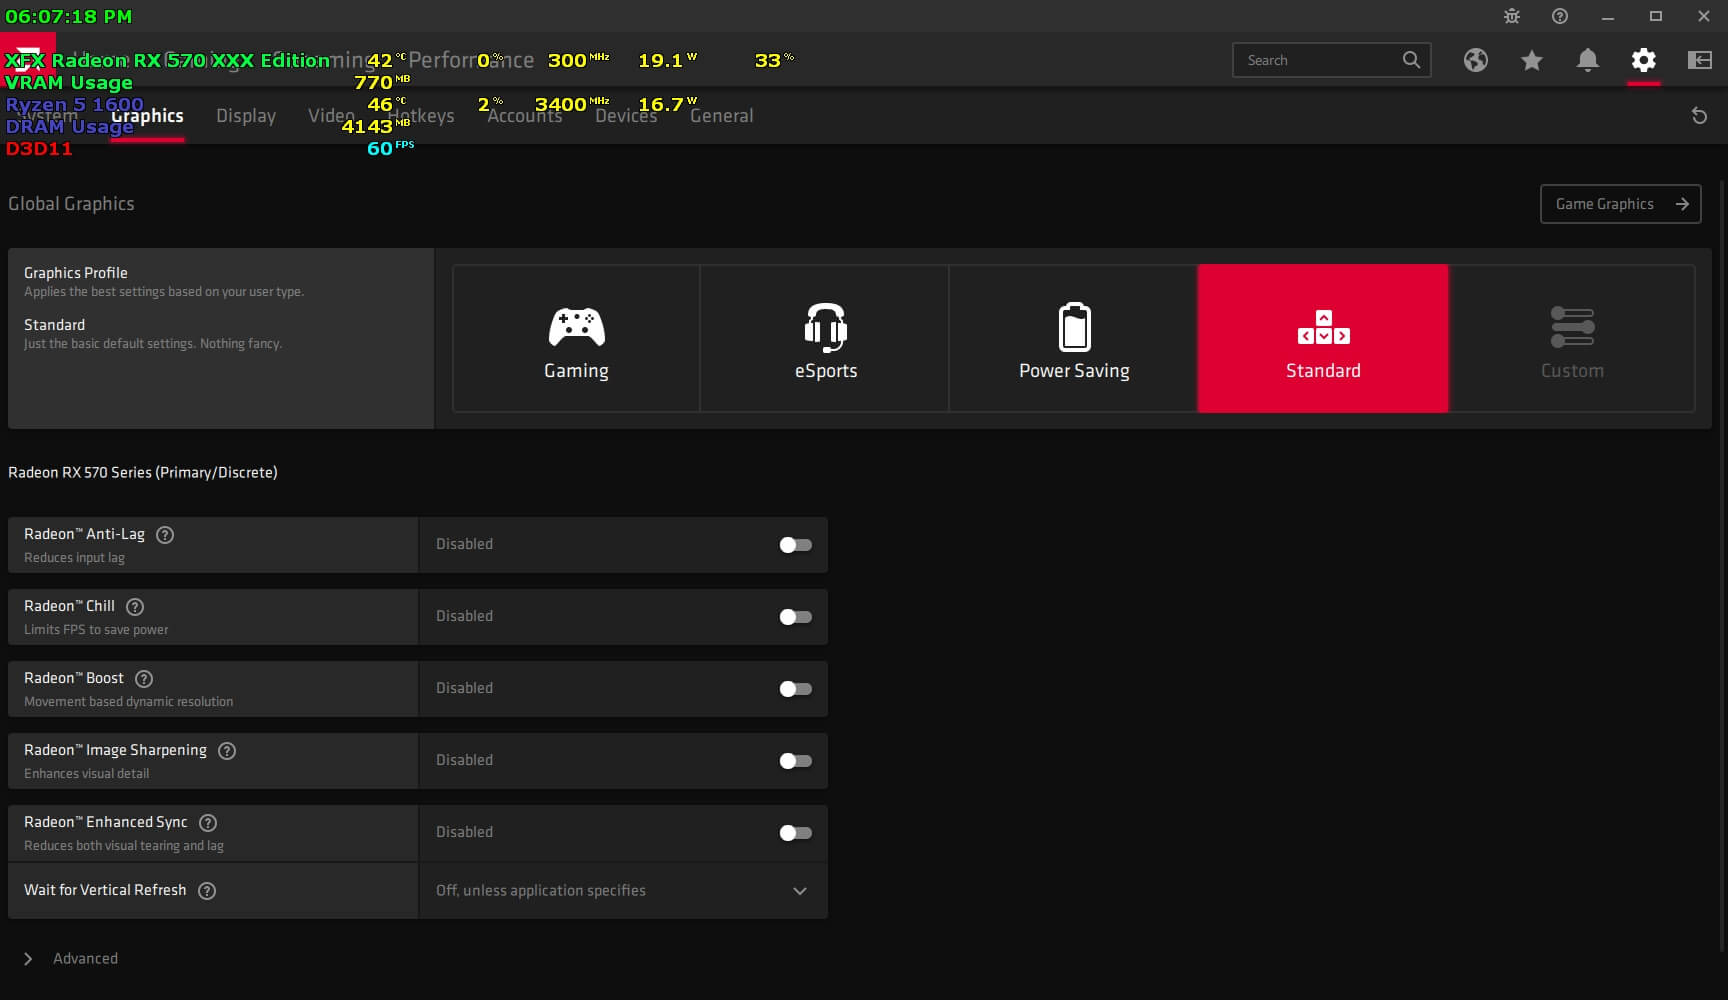Enable the Radeon Anti-Lag toggle
This screenshot has width=1728, height=1000.
click(795, 545)
